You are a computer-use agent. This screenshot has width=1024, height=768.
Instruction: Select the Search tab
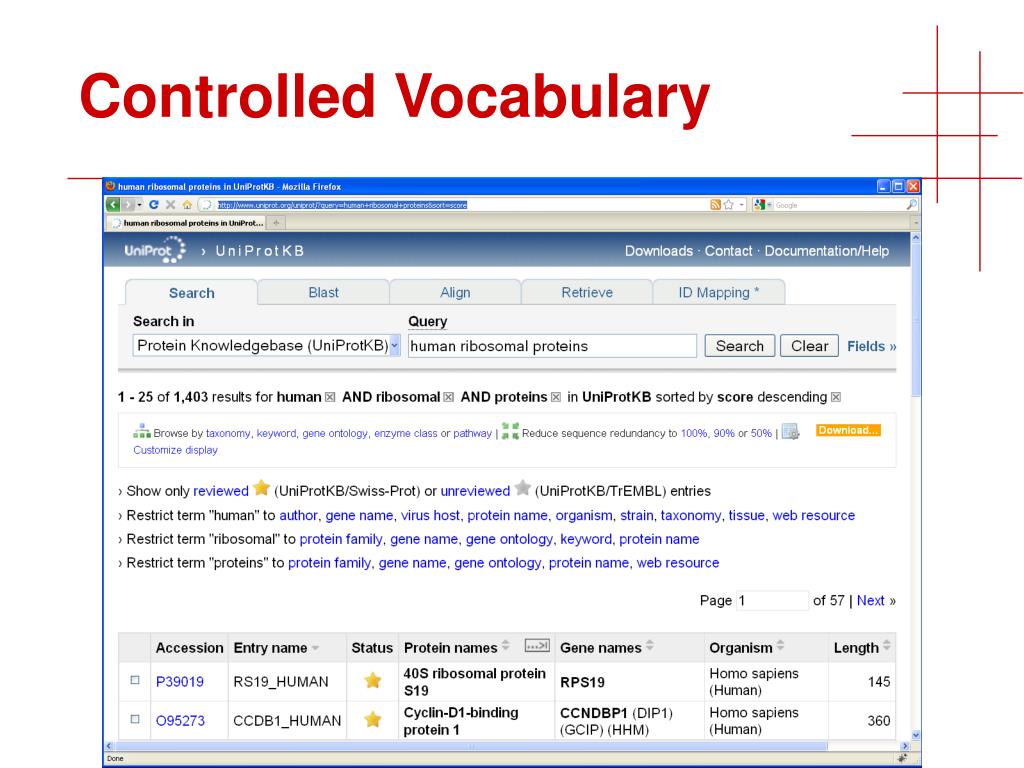click(x=191, y=293)
